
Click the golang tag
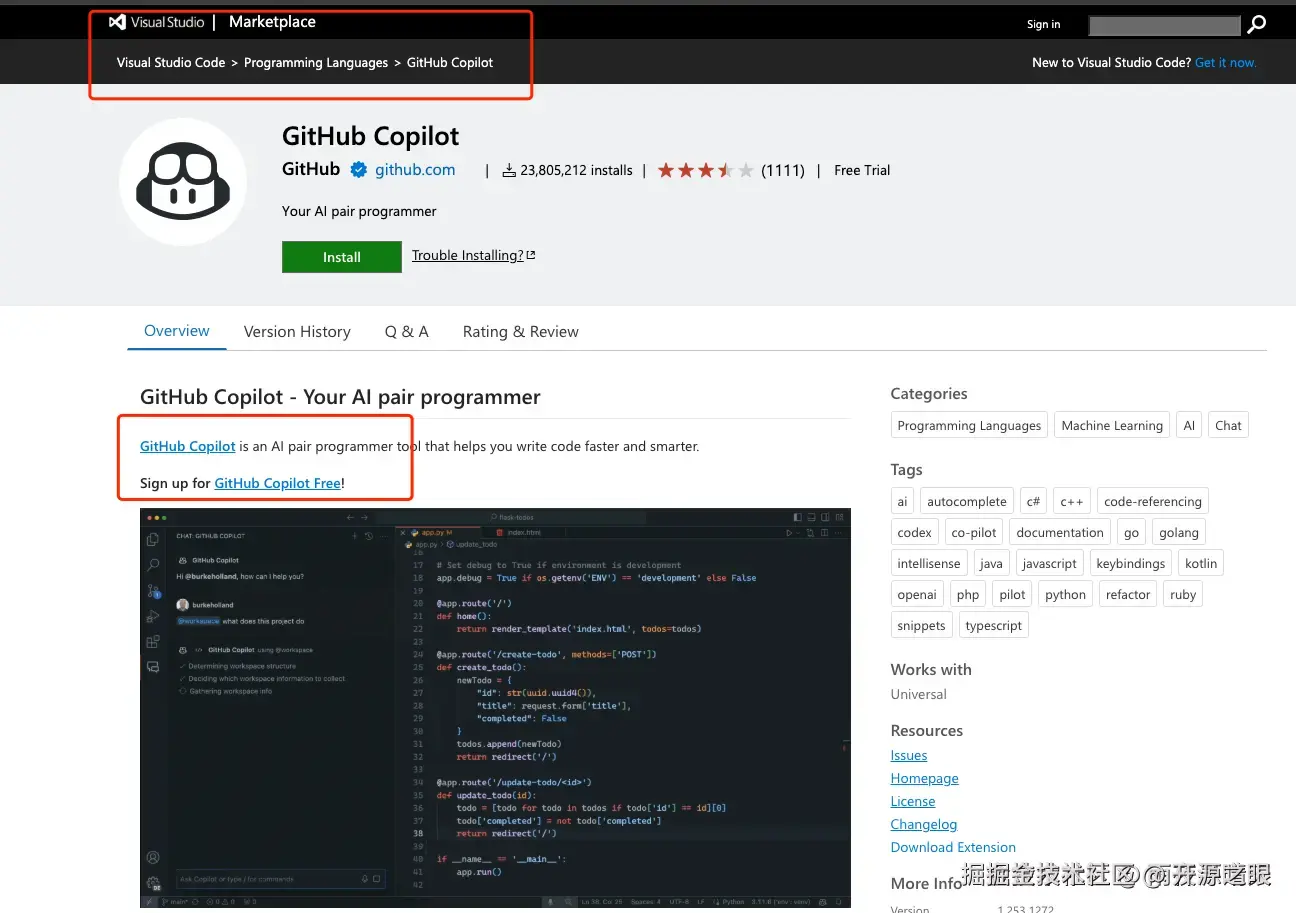(1179, 532)
